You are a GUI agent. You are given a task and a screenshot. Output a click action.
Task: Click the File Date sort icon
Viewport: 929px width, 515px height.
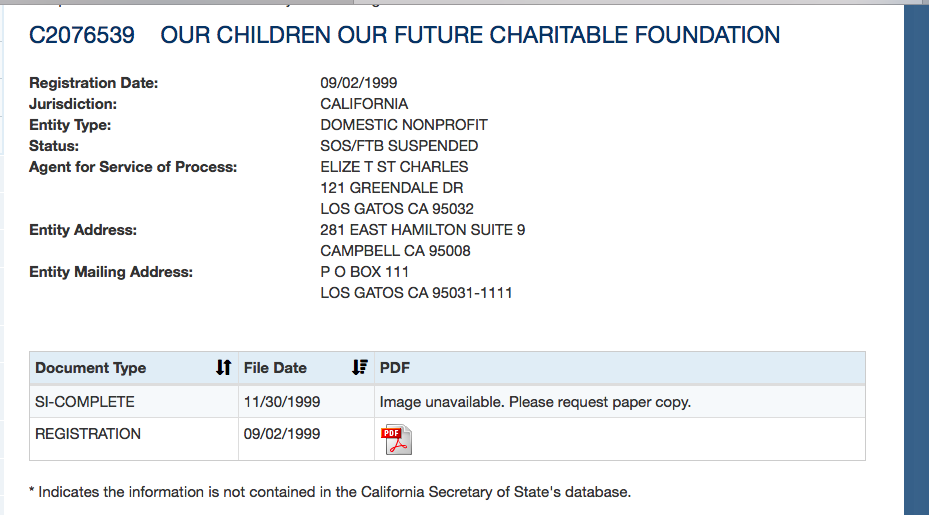(x=360, y=368)
